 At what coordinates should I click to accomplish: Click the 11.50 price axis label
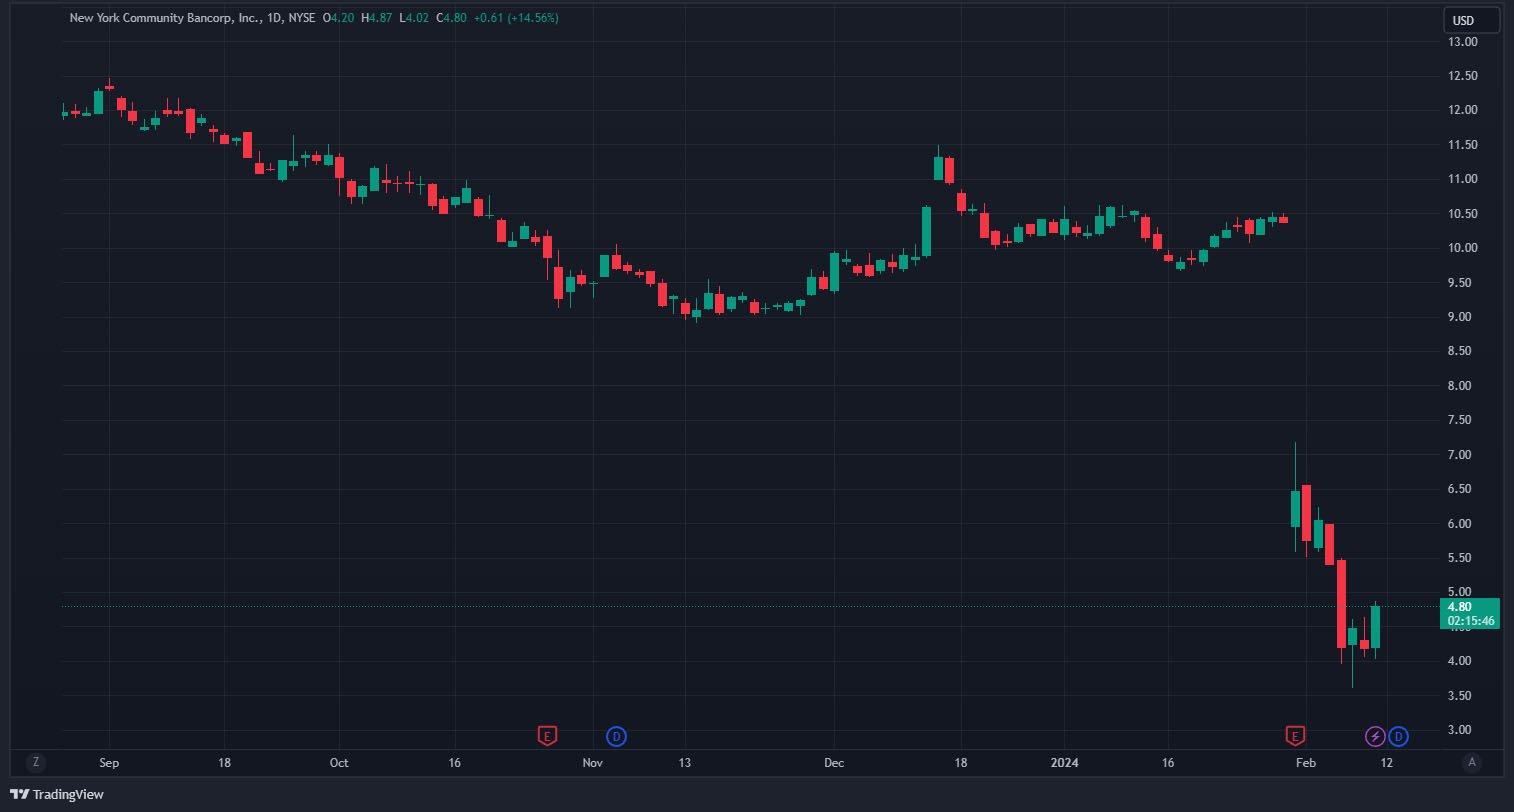(1464, 145)
